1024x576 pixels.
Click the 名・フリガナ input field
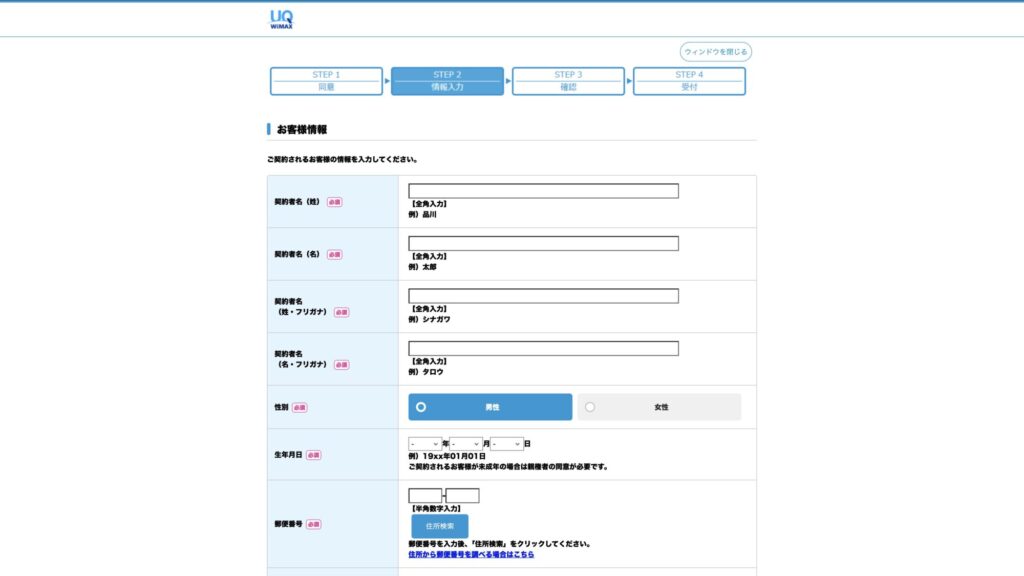click(x=543, y=347)
